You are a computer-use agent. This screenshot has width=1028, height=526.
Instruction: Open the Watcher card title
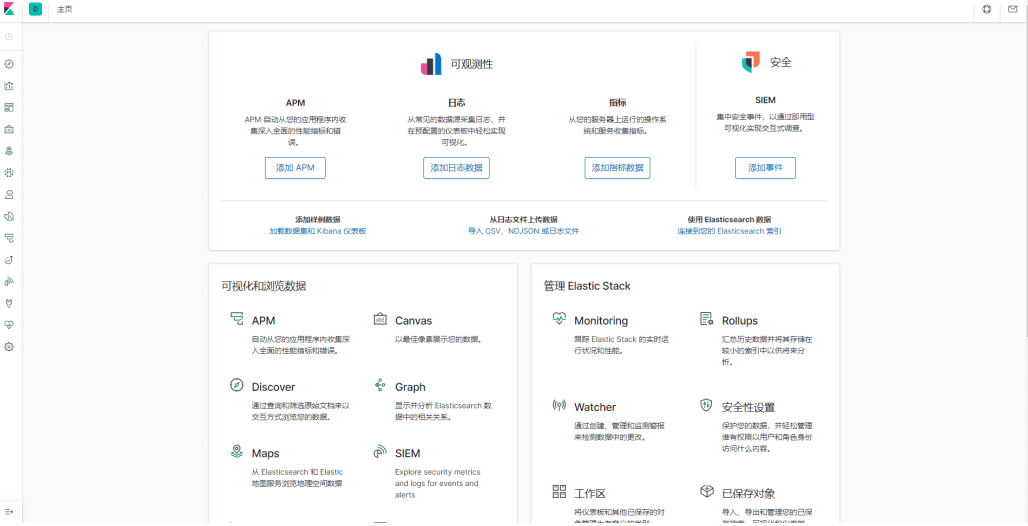(x=595, y=407)
